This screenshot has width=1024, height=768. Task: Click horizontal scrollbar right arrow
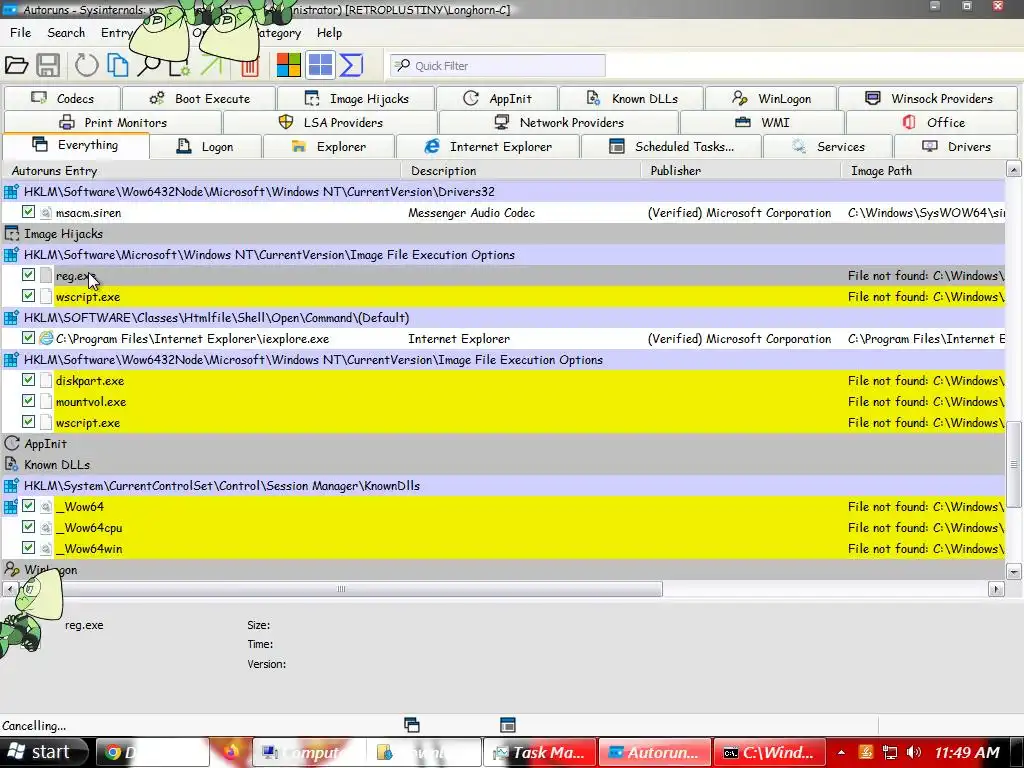(996, 589)
